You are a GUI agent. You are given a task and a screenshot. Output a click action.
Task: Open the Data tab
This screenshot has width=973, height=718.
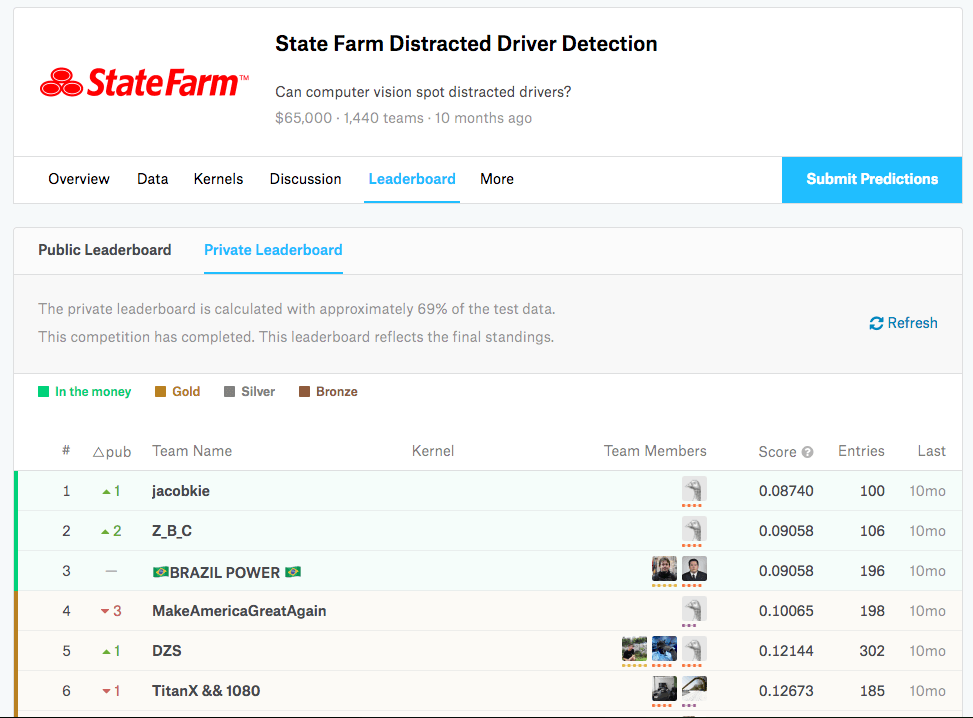click(x=153, y=179)
